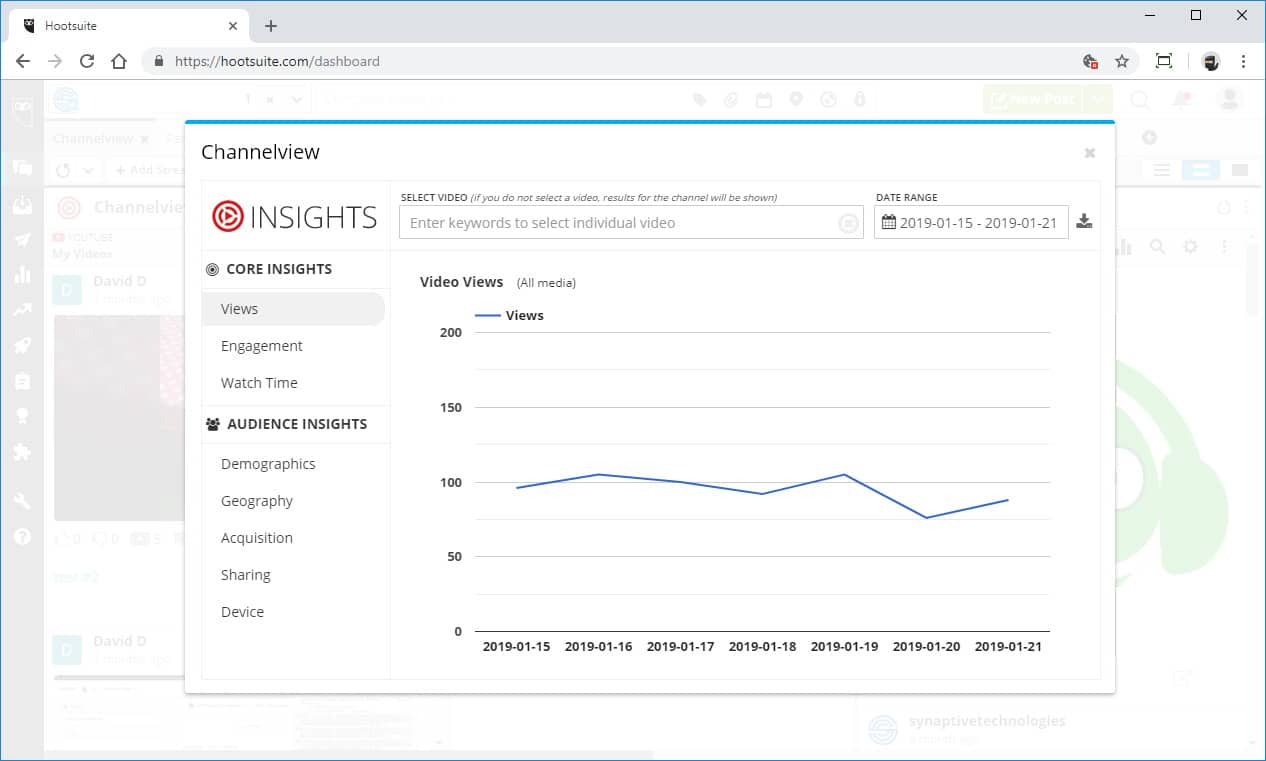The image size is (1266, 761).
Task: Close the Channelview dialog with the X
Action: [1089, 153]
